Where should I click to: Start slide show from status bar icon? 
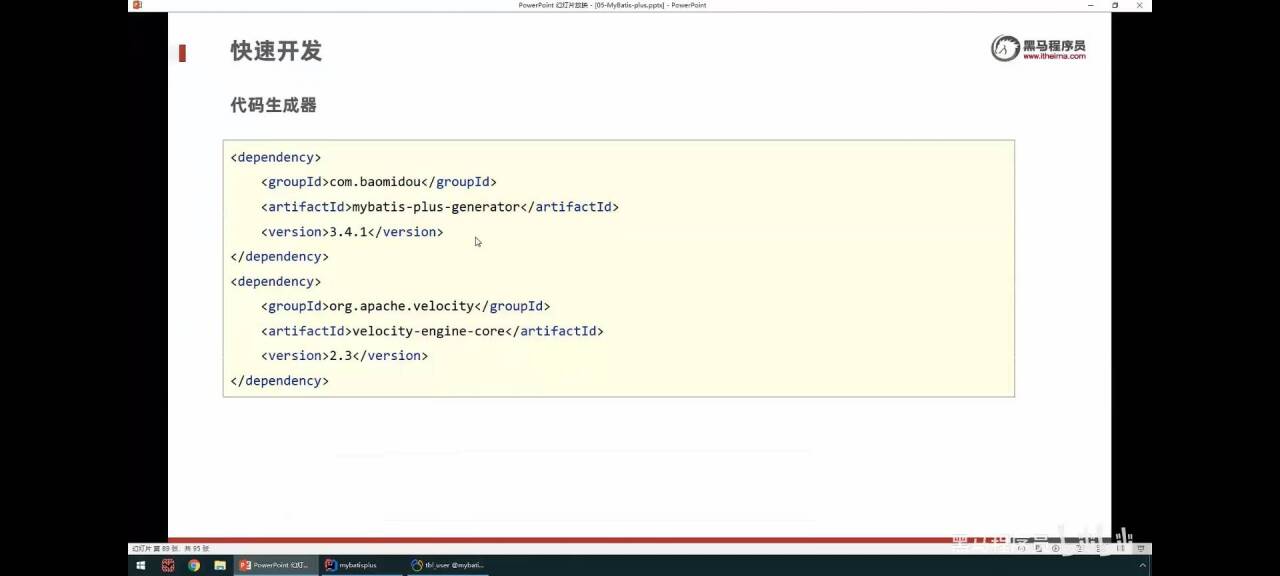coord(1141,548)
